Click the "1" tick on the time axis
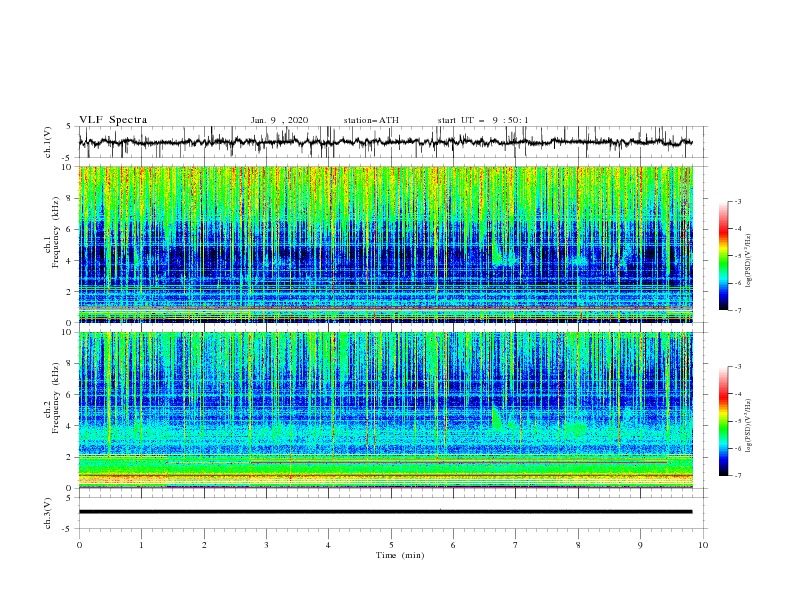 click(x=141, y=545)
